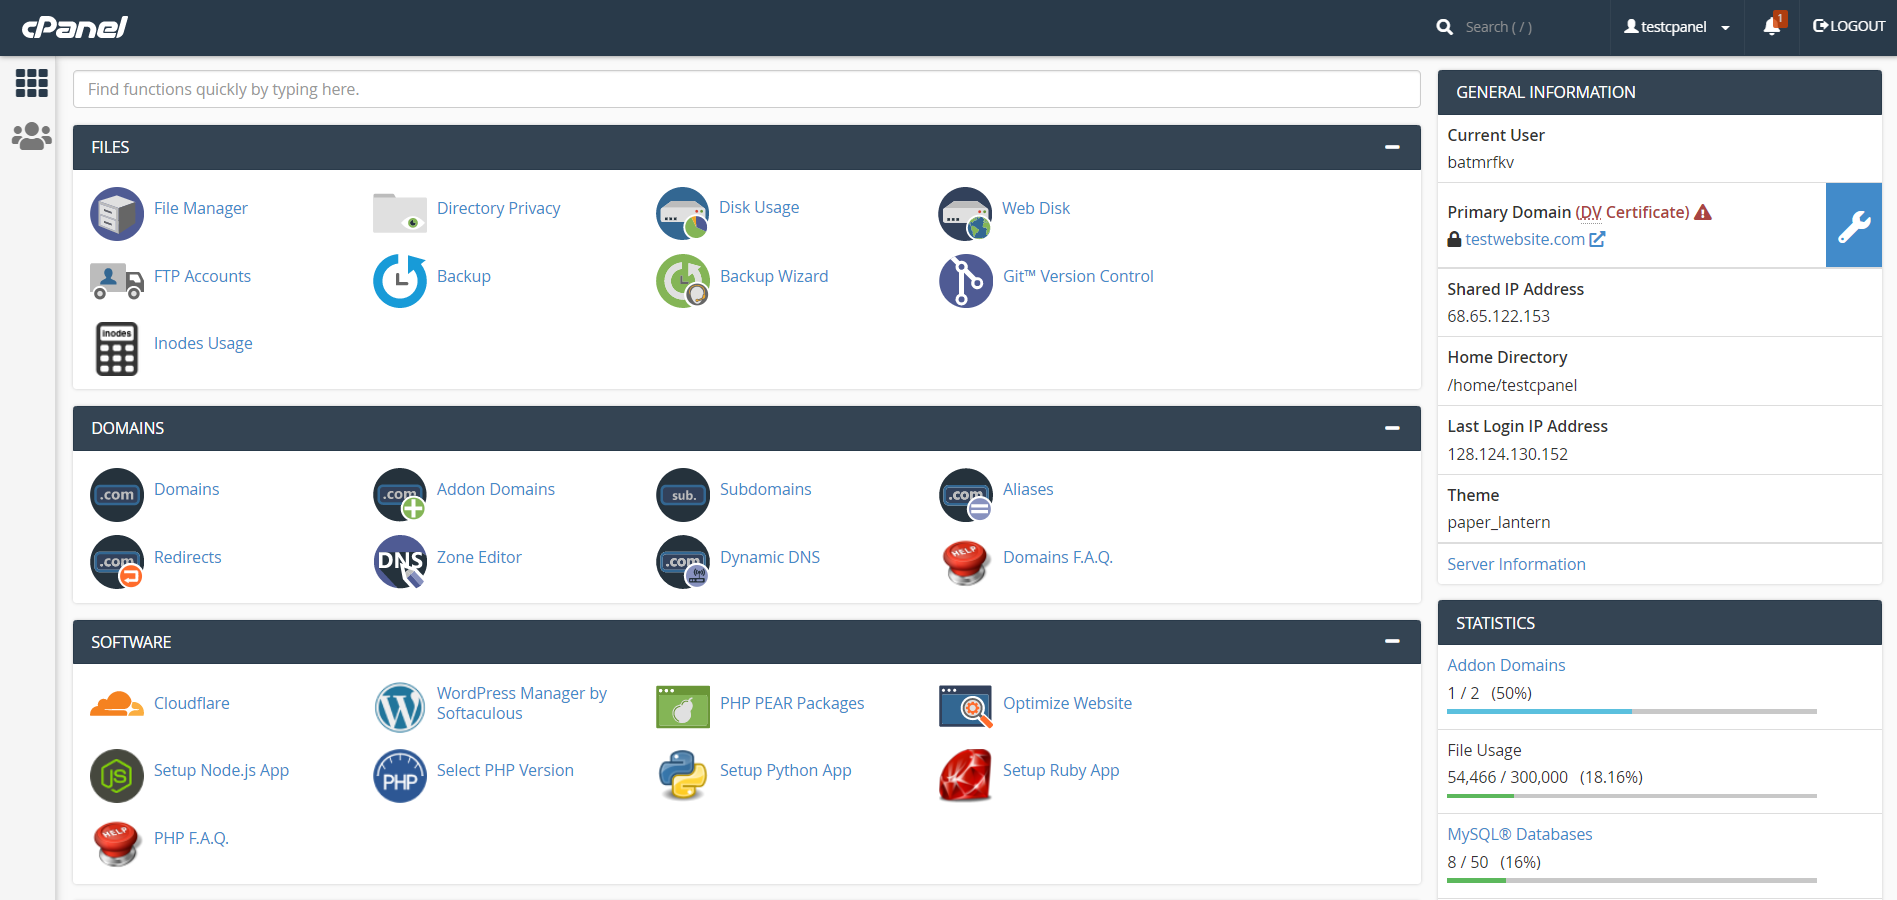Collapse the Domains section

click(x=1391, y=428)
